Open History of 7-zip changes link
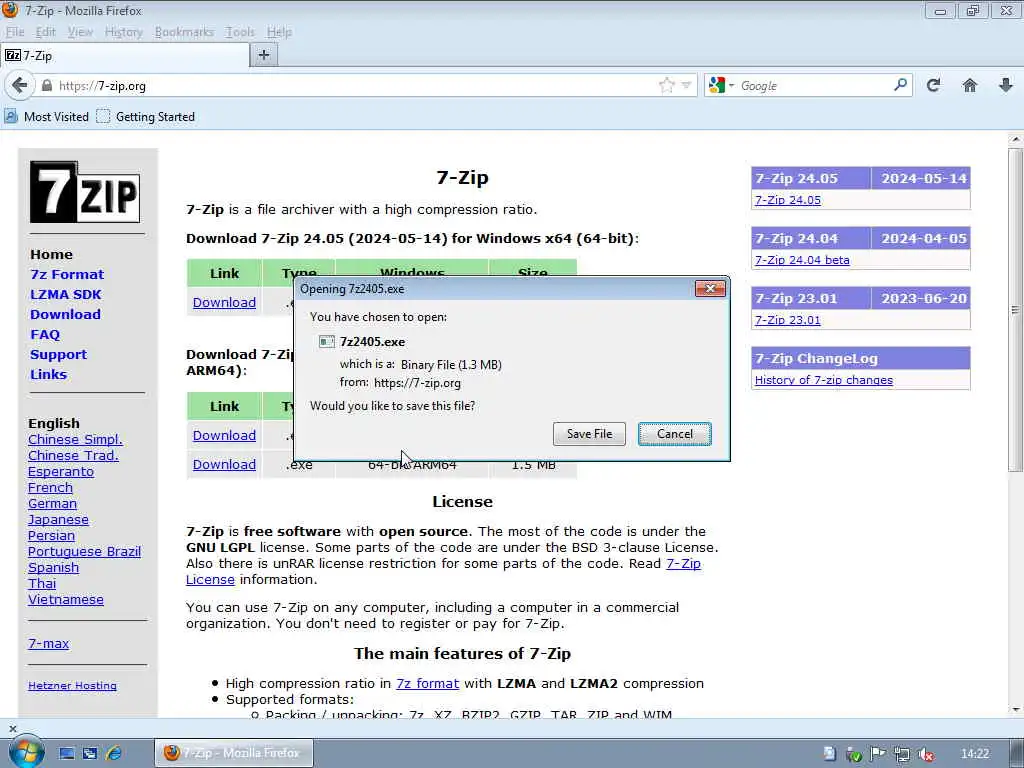Image resolution: width=1024 pixels, height=768 pixels. pos(824,380)
